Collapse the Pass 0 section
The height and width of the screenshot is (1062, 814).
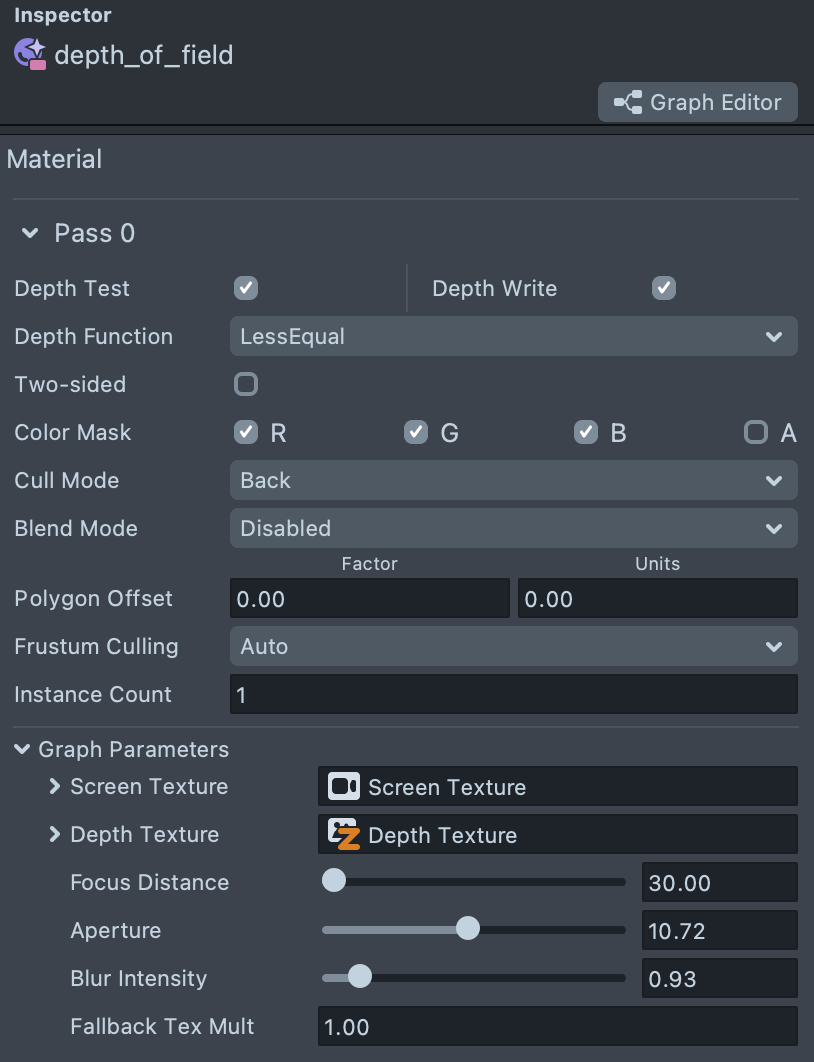30,234
